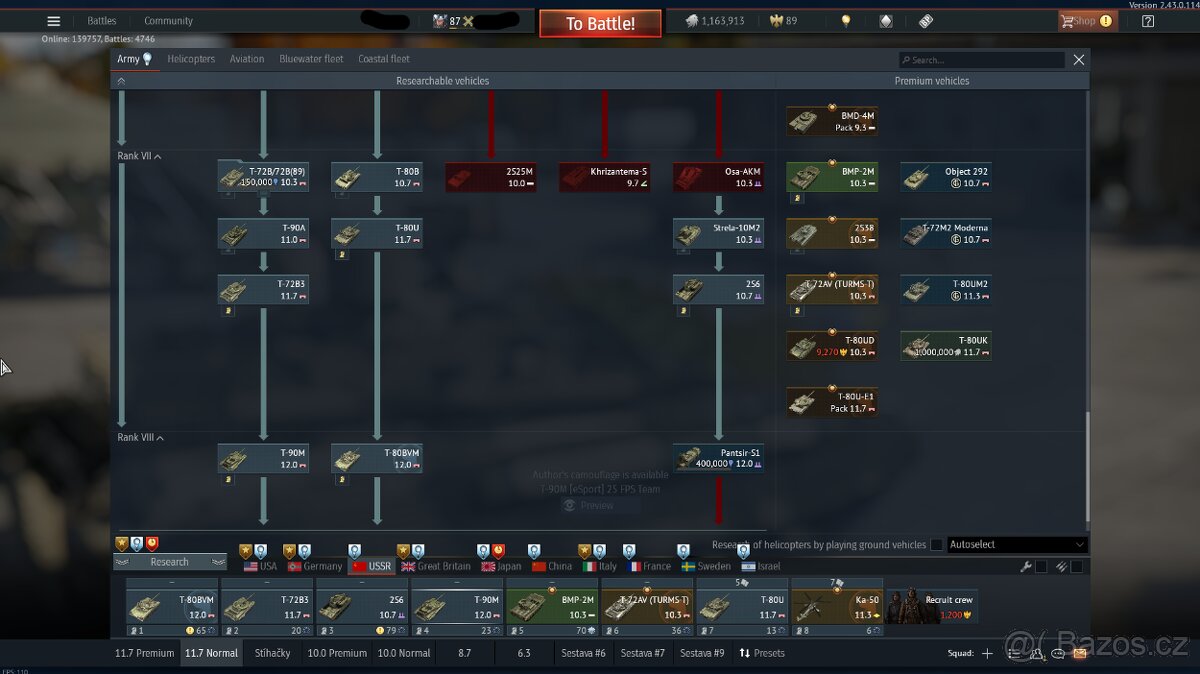Toggle the checkbox next to stripes icon
Image resolution: width=1200 pixels, height=674 pixels.
1077,567
